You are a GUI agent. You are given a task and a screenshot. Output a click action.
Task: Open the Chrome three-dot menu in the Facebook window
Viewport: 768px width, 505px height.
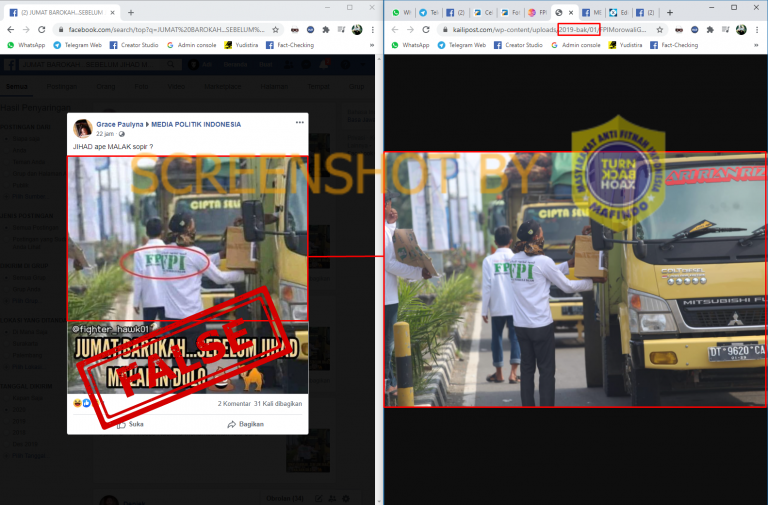pos(373,30)
